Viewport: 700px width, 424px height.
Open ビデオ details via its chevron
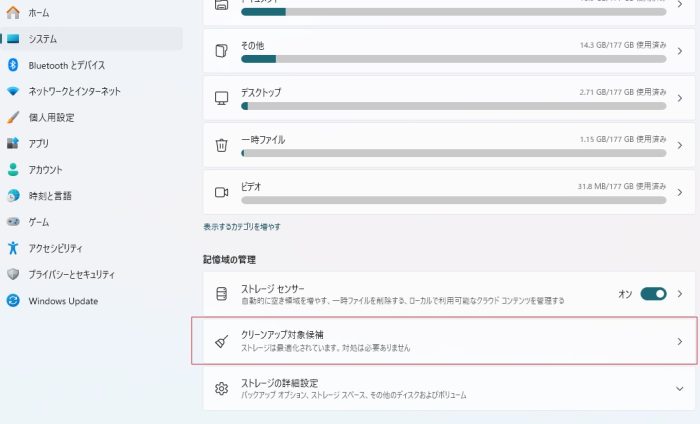pyautogui.click(x=679, y=193)
